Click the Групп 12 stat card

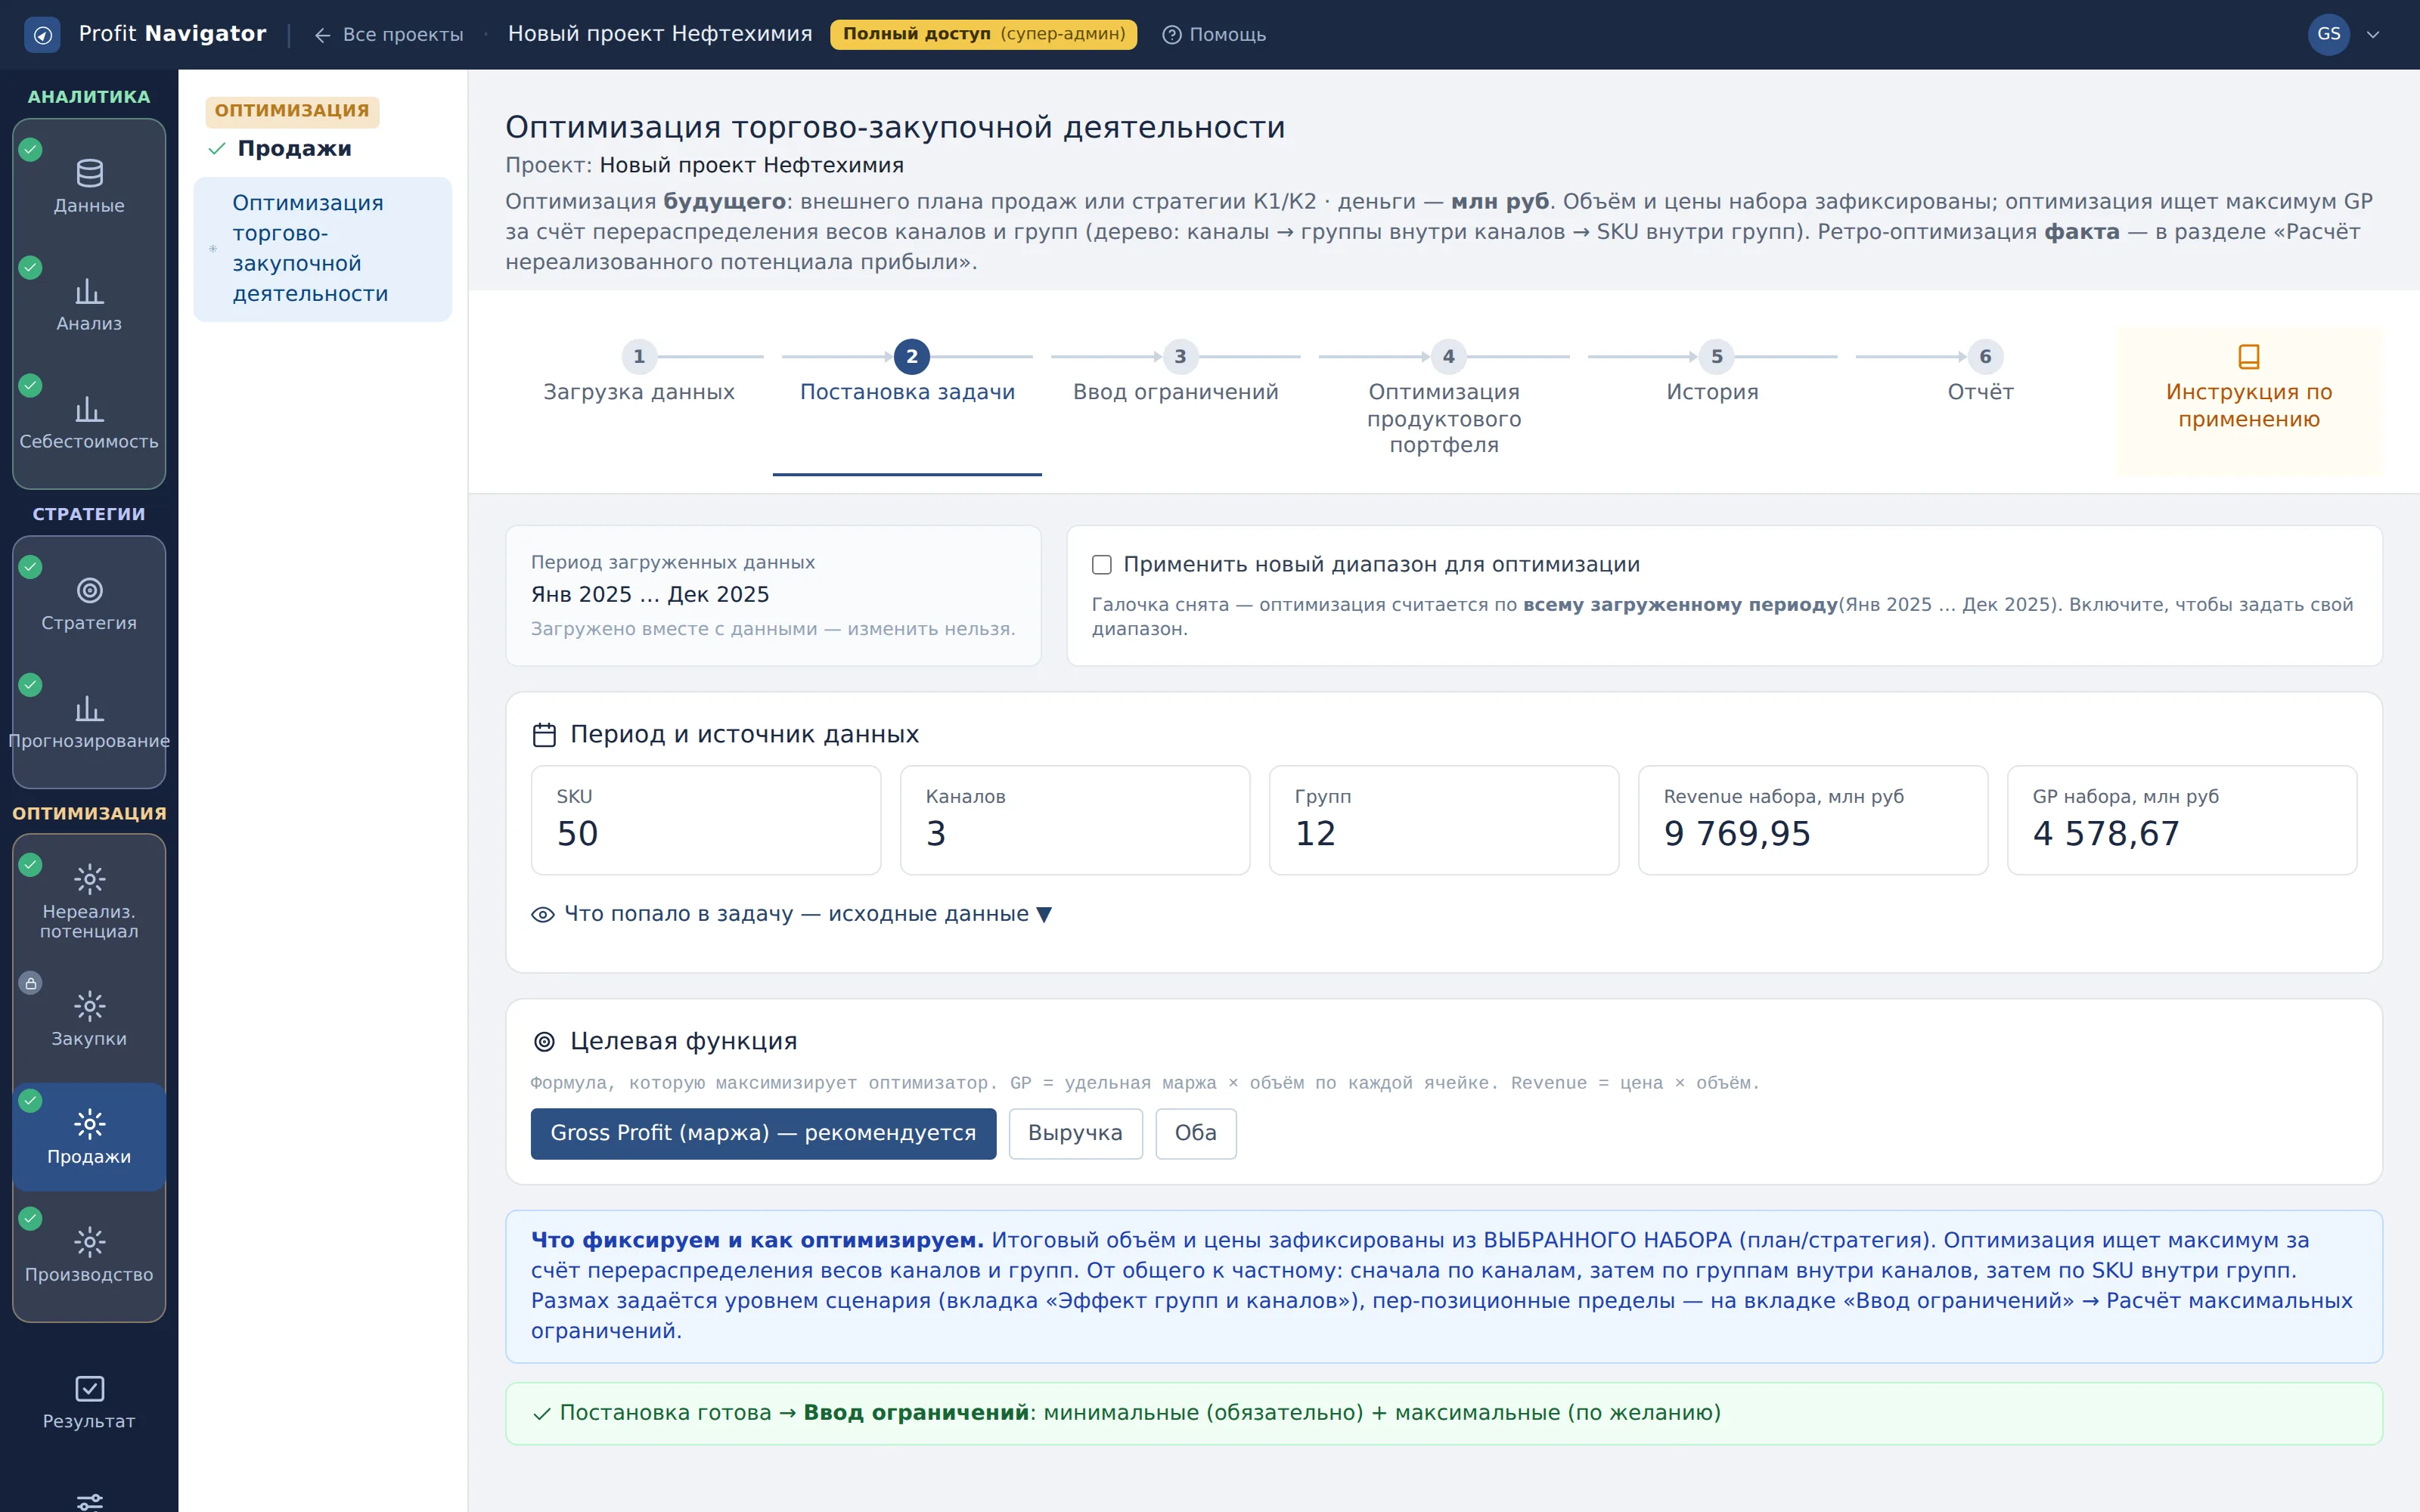pyautogui.click(x=1444, y=820)
